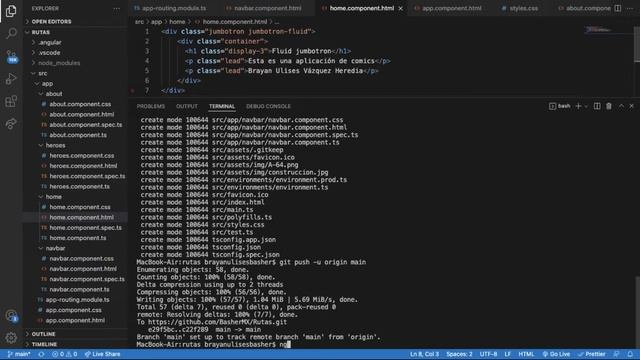Close the home.component.html tab
Screen dimensions: 640x360
[400, 8]
